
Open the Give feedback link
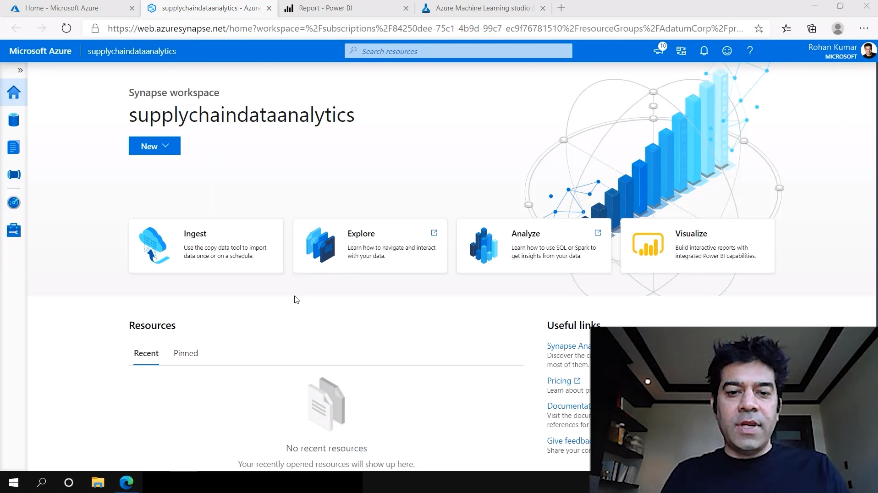point(568,440)
